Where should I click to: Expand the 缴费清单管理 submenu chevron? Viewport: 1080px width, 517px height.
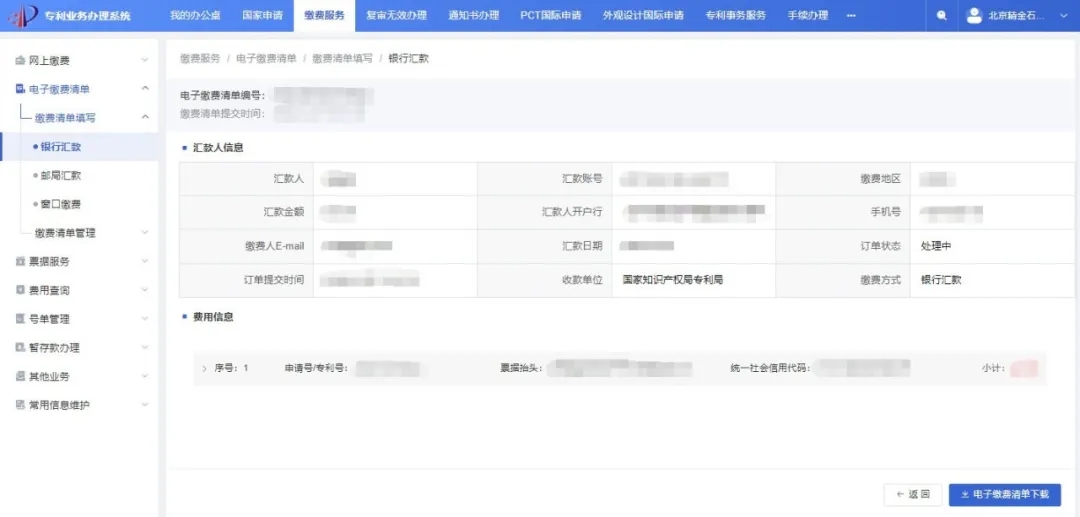click(145, 233)
